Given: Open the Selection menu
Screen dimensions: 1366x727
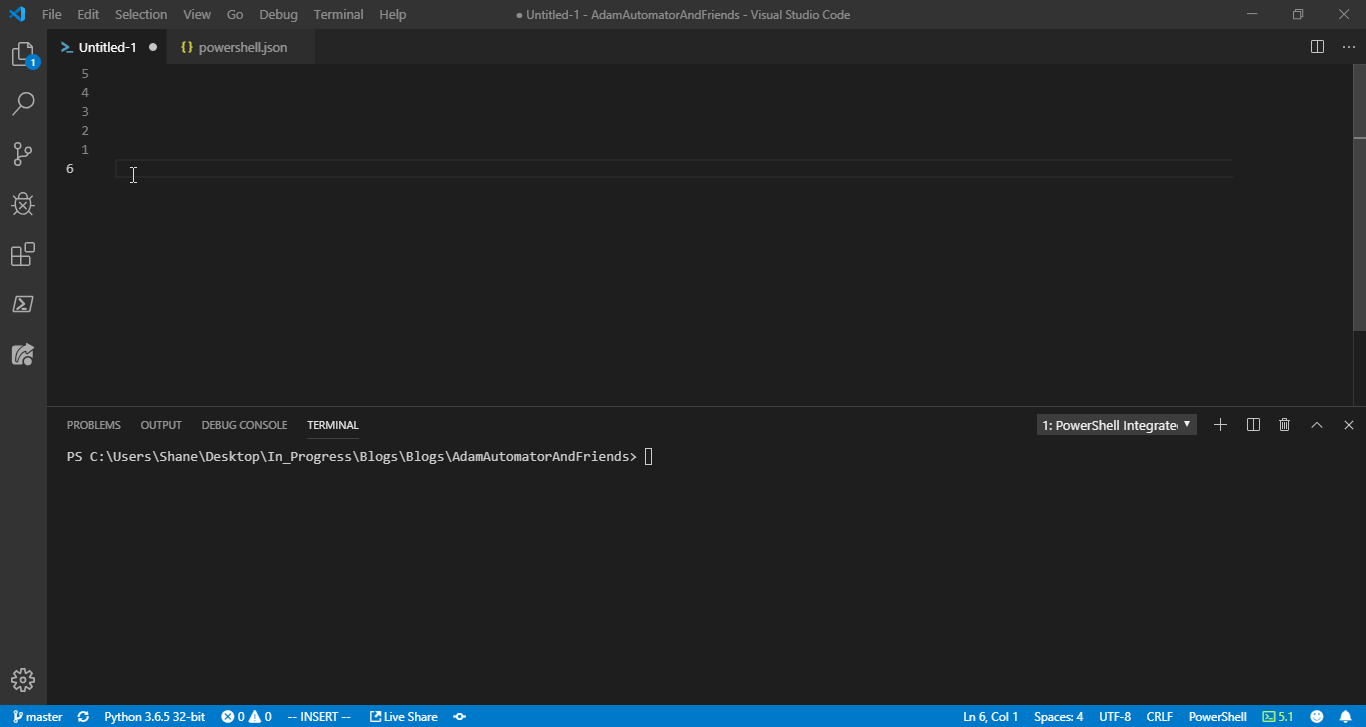Looking at the screenshot, I should pos(141,14).
